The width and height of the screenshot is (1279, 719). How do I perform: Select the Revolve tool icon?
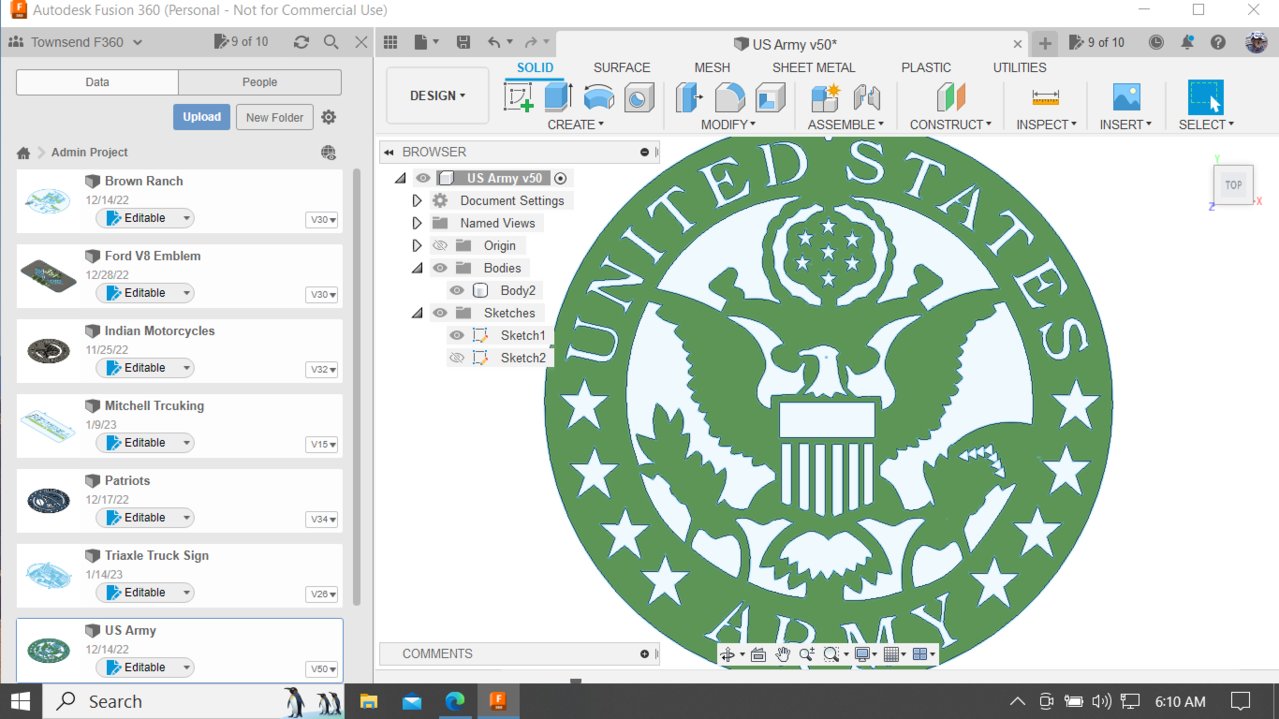[x=598, y=97]
